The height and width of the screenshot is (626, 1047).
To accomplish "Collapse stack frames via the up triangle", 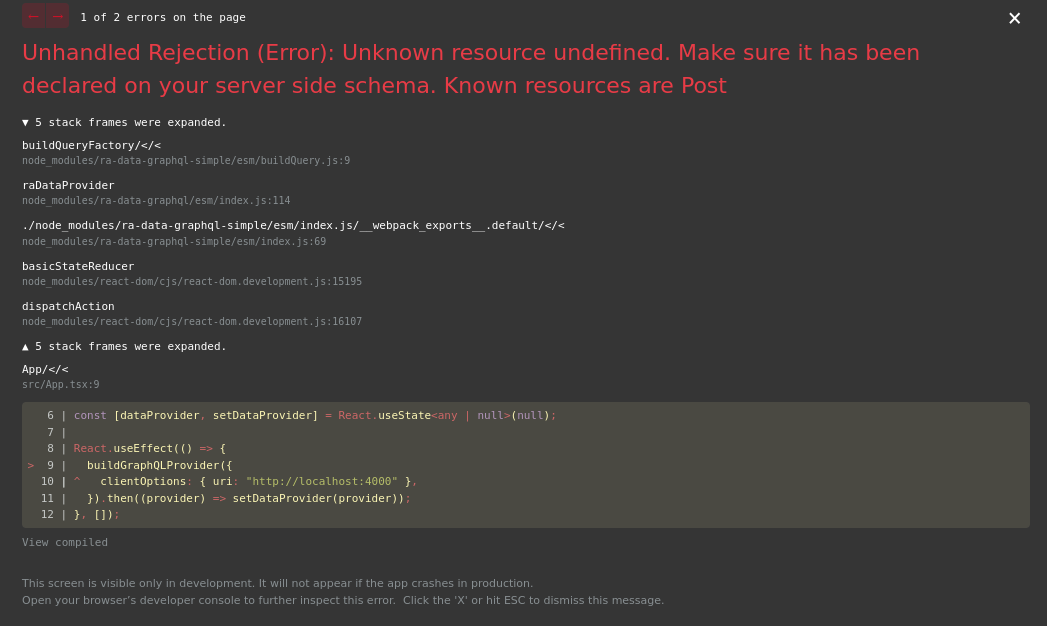I will 25,346.
